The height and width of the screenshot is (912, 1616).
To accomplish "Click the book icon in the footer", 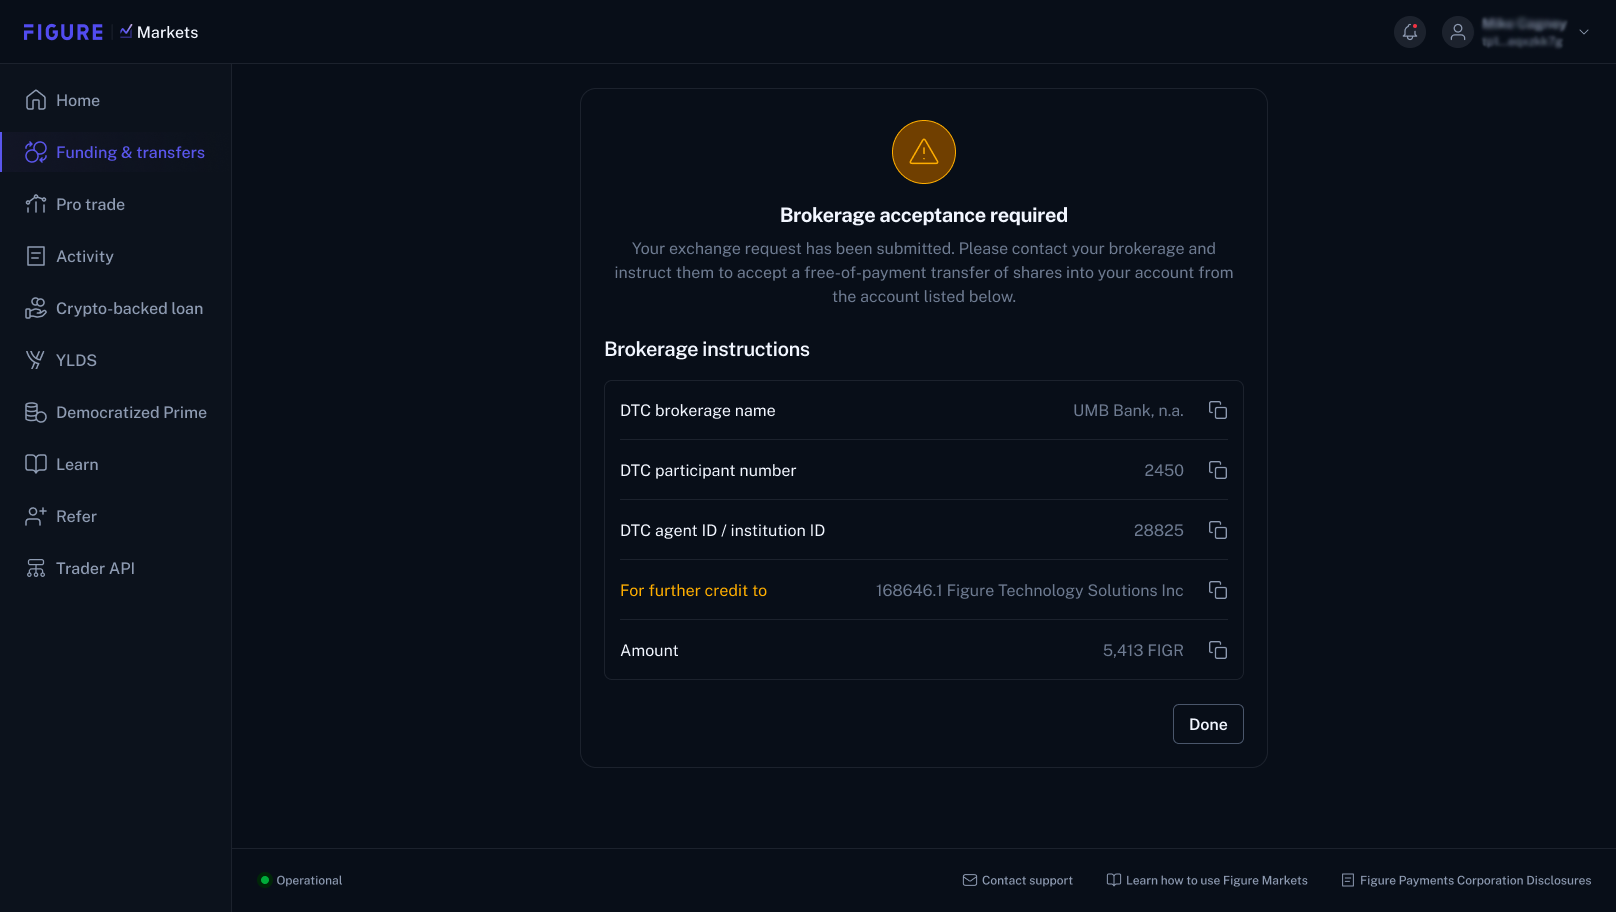I will 1114,880.
